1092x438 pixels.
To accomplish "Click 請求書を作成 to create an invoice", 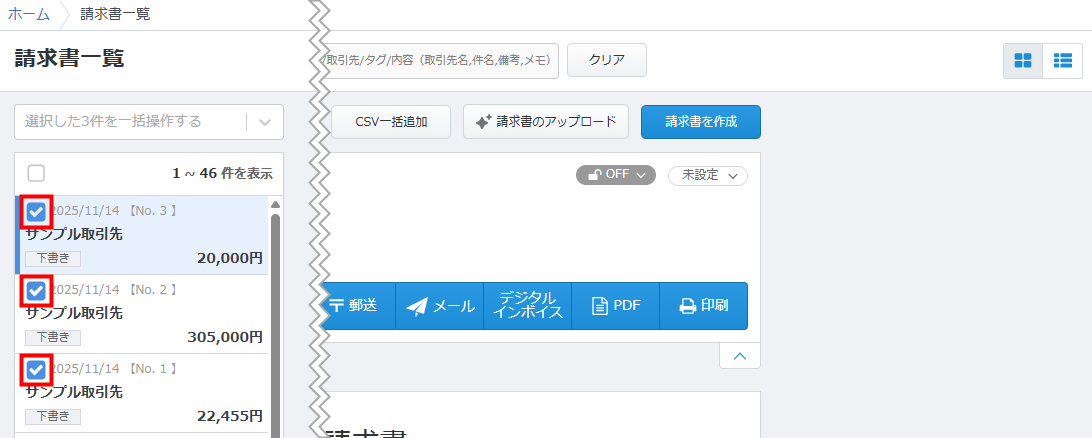I will point(700,122).
